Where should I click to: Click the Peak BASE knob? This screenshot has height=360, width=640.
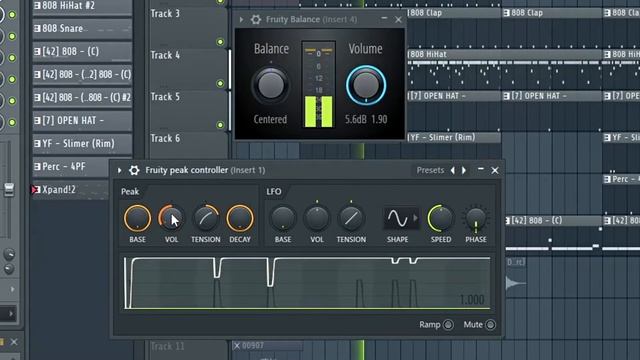click(x=138, y=218)
